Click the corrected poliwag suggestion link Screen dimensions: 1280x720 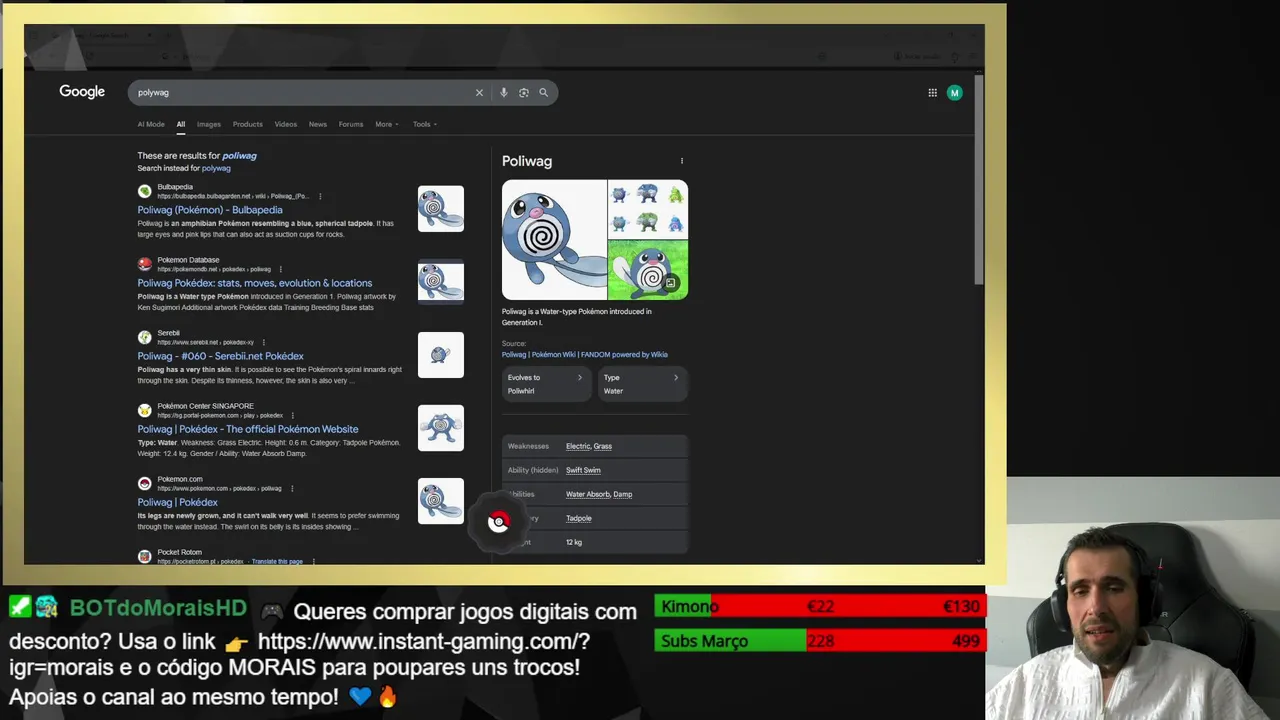[x=239, y=156]
